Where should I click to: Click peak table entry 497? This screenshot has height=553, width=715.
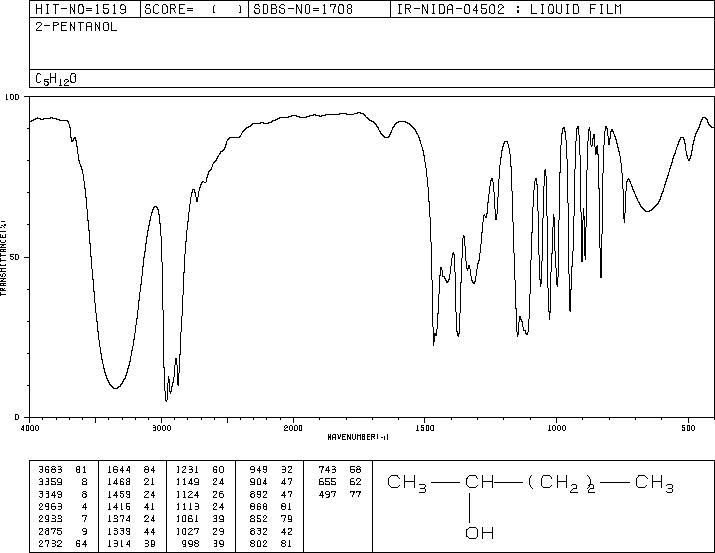[x=327, y=494]
